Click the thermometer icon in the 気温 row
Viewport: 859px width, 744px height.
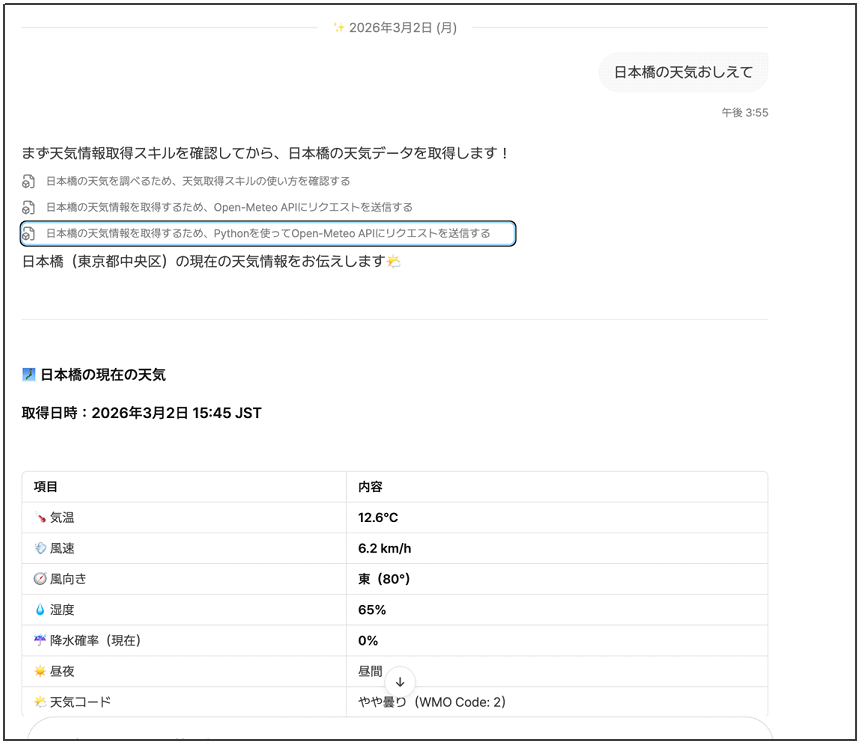pyautogui.click(x=40, y=518)
